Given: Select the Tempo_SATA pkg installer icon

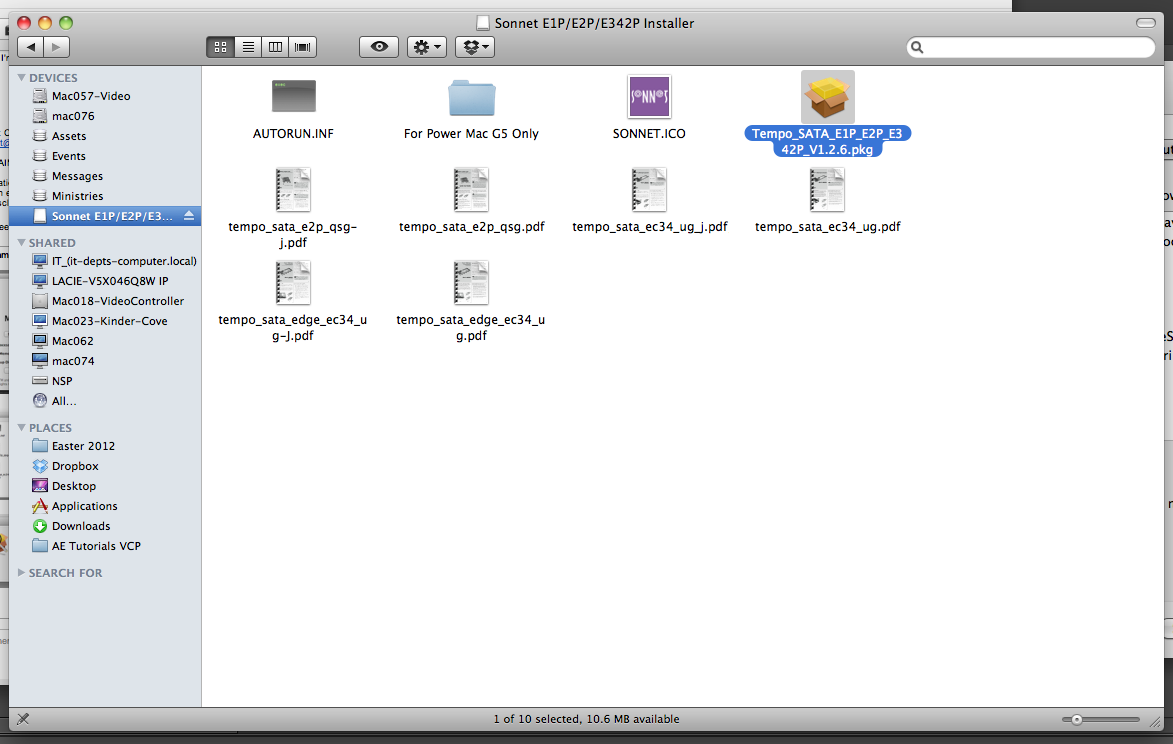Looking at the screenshot, I should pos(827,97).
